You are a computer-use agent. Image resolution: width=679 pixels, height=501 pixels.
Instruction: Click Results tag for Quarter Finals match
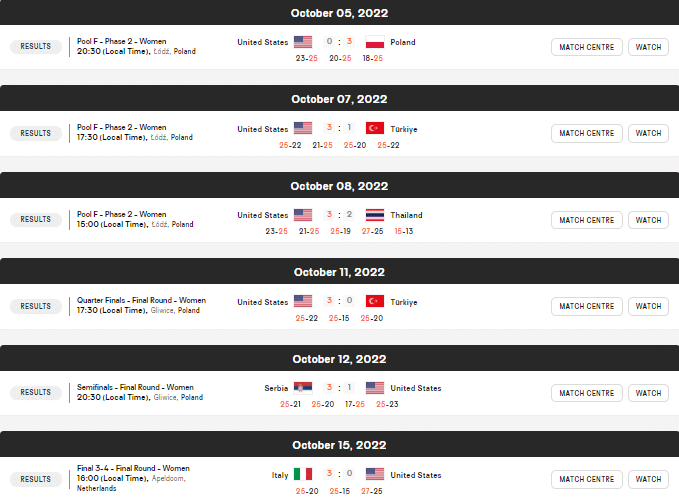(36, 306)
